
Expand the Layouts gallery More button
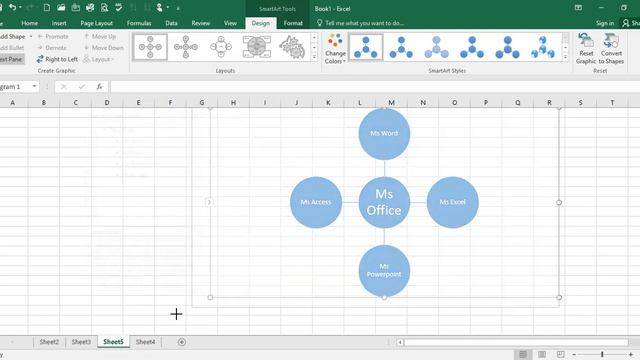314,57
